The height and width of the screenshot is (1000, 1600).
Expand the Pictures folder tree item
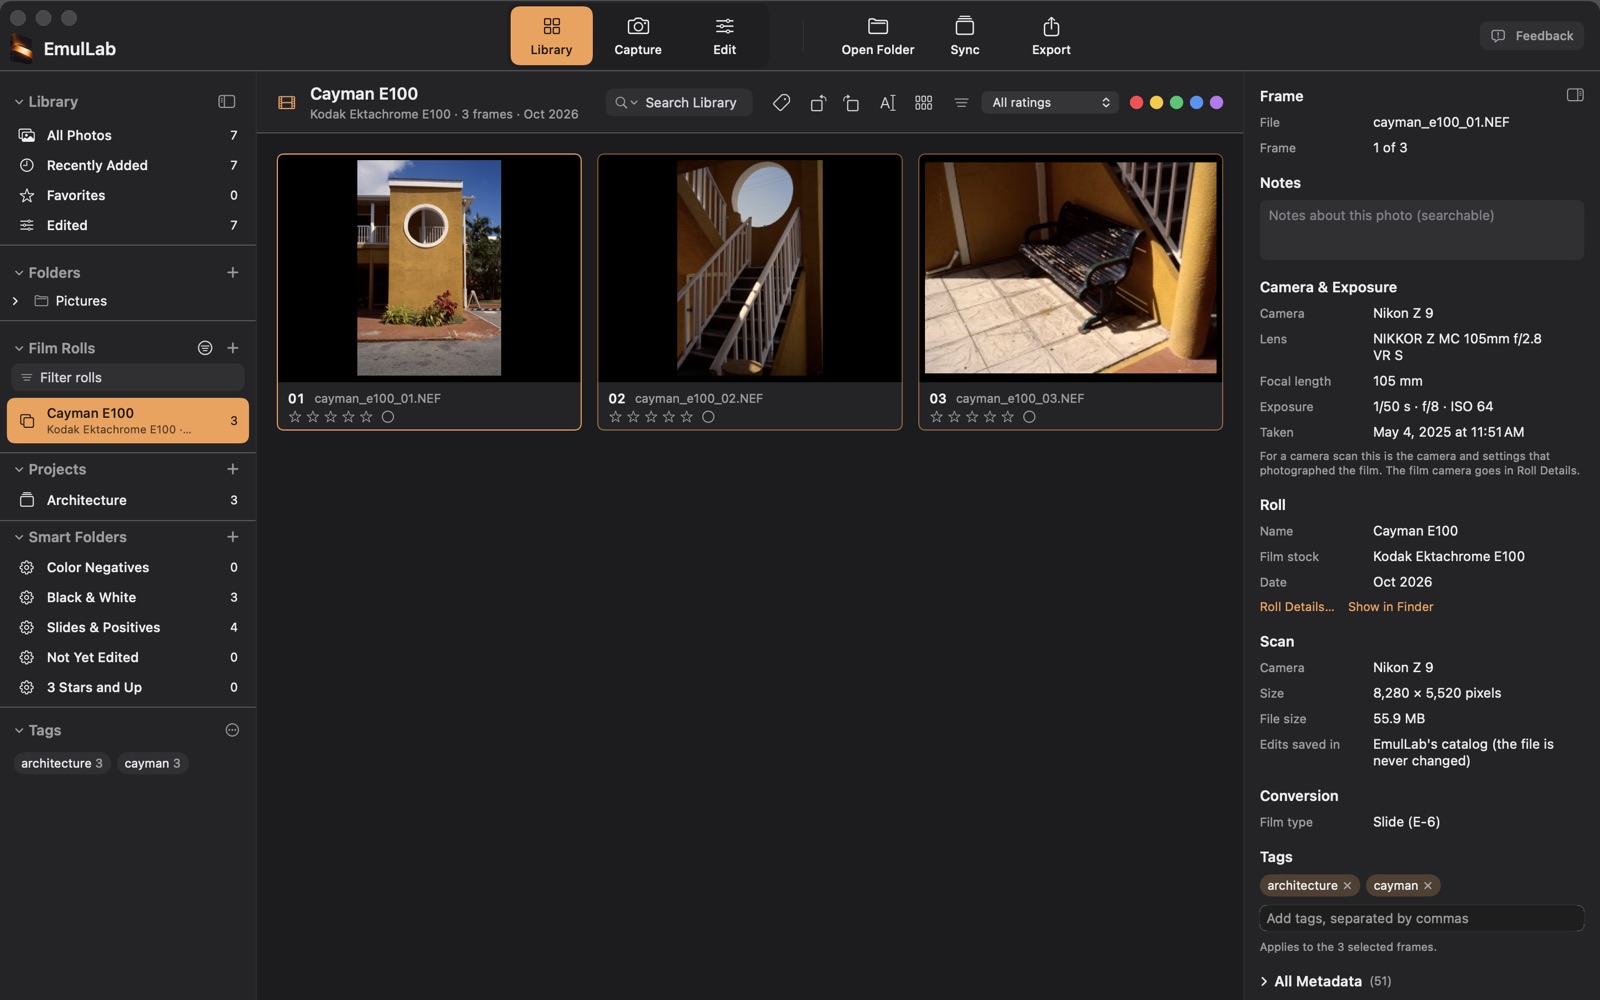(15, 301)
